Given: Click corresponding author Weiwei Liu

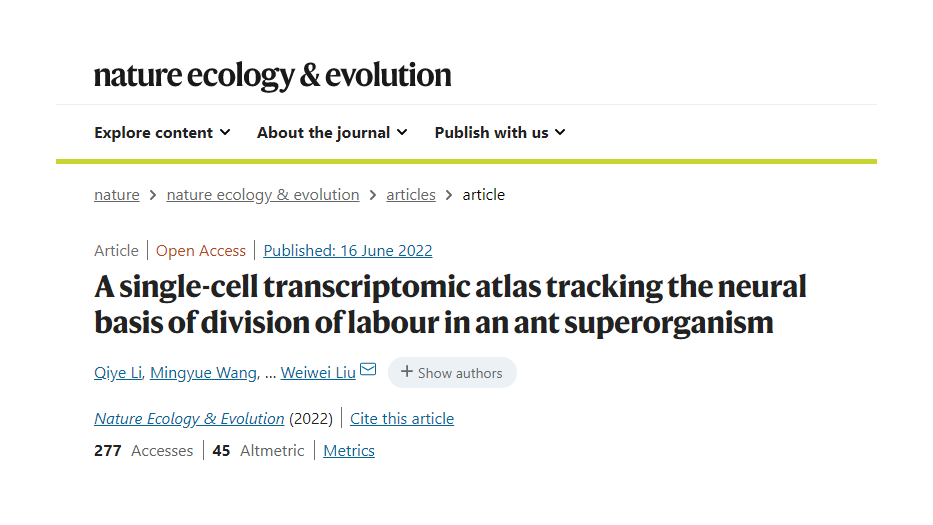Looking at the screenshot, I should pos(318,373).
